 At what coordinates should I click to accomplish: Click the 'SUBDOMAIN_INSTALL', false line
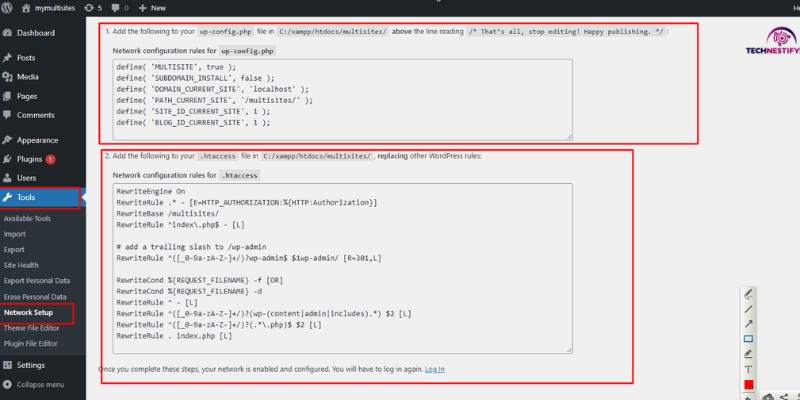coord(195,78)
